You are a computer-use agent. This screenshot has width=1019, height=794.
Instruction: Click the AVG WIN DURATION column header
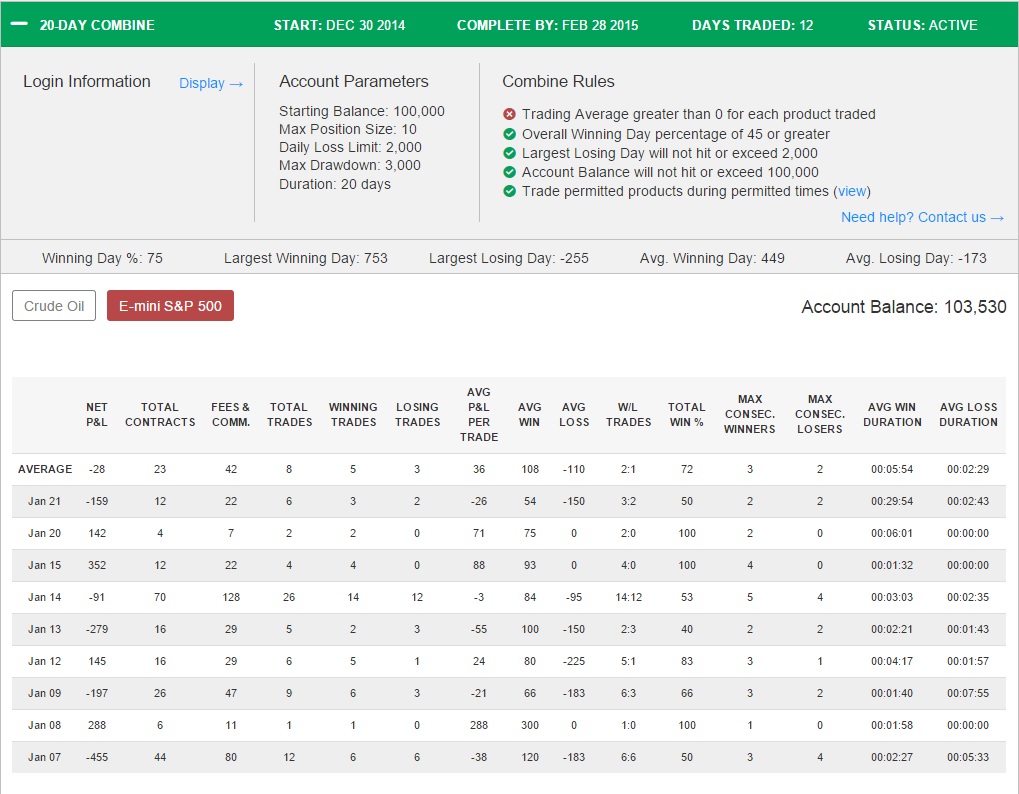click(892, 415)
